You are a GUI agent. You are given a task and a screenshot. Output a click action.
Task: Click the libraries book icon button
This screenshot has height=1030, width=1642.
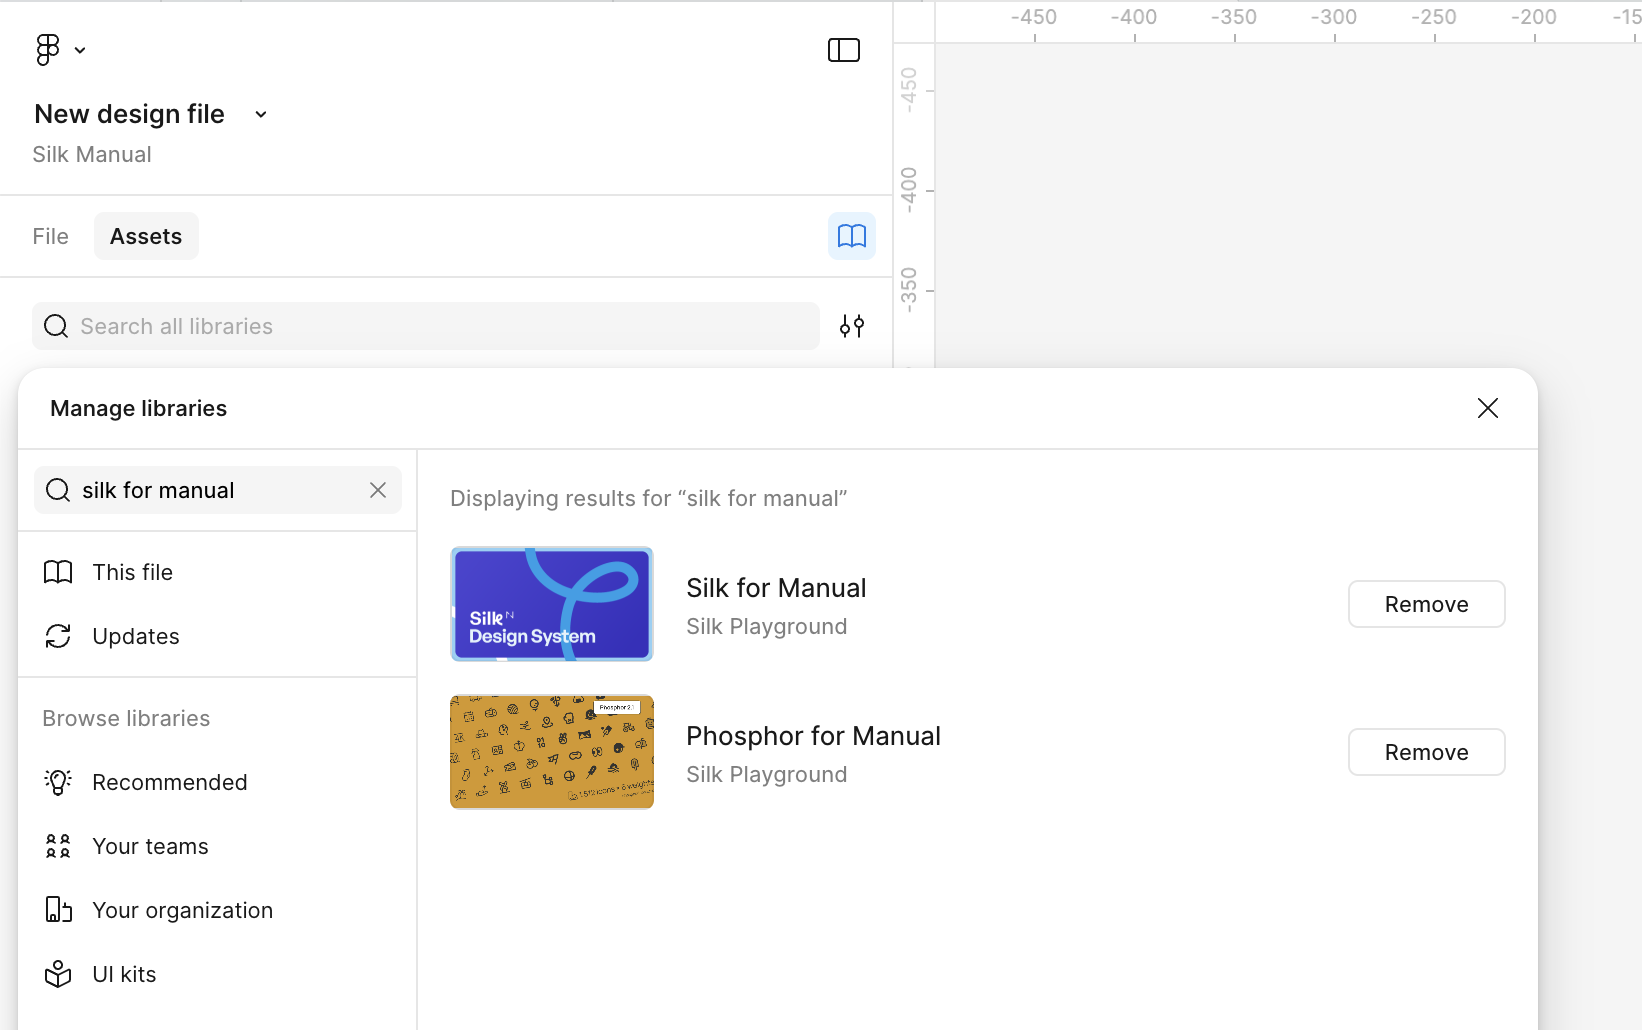[851, 236]
